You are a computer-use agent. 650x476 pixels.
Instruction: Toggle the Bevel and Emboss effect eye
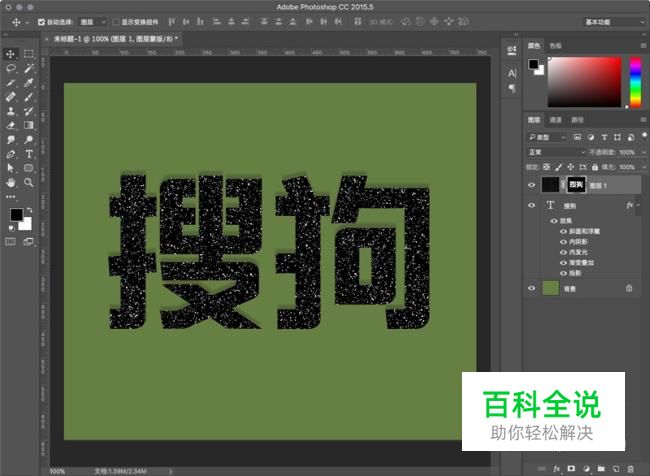563,231
